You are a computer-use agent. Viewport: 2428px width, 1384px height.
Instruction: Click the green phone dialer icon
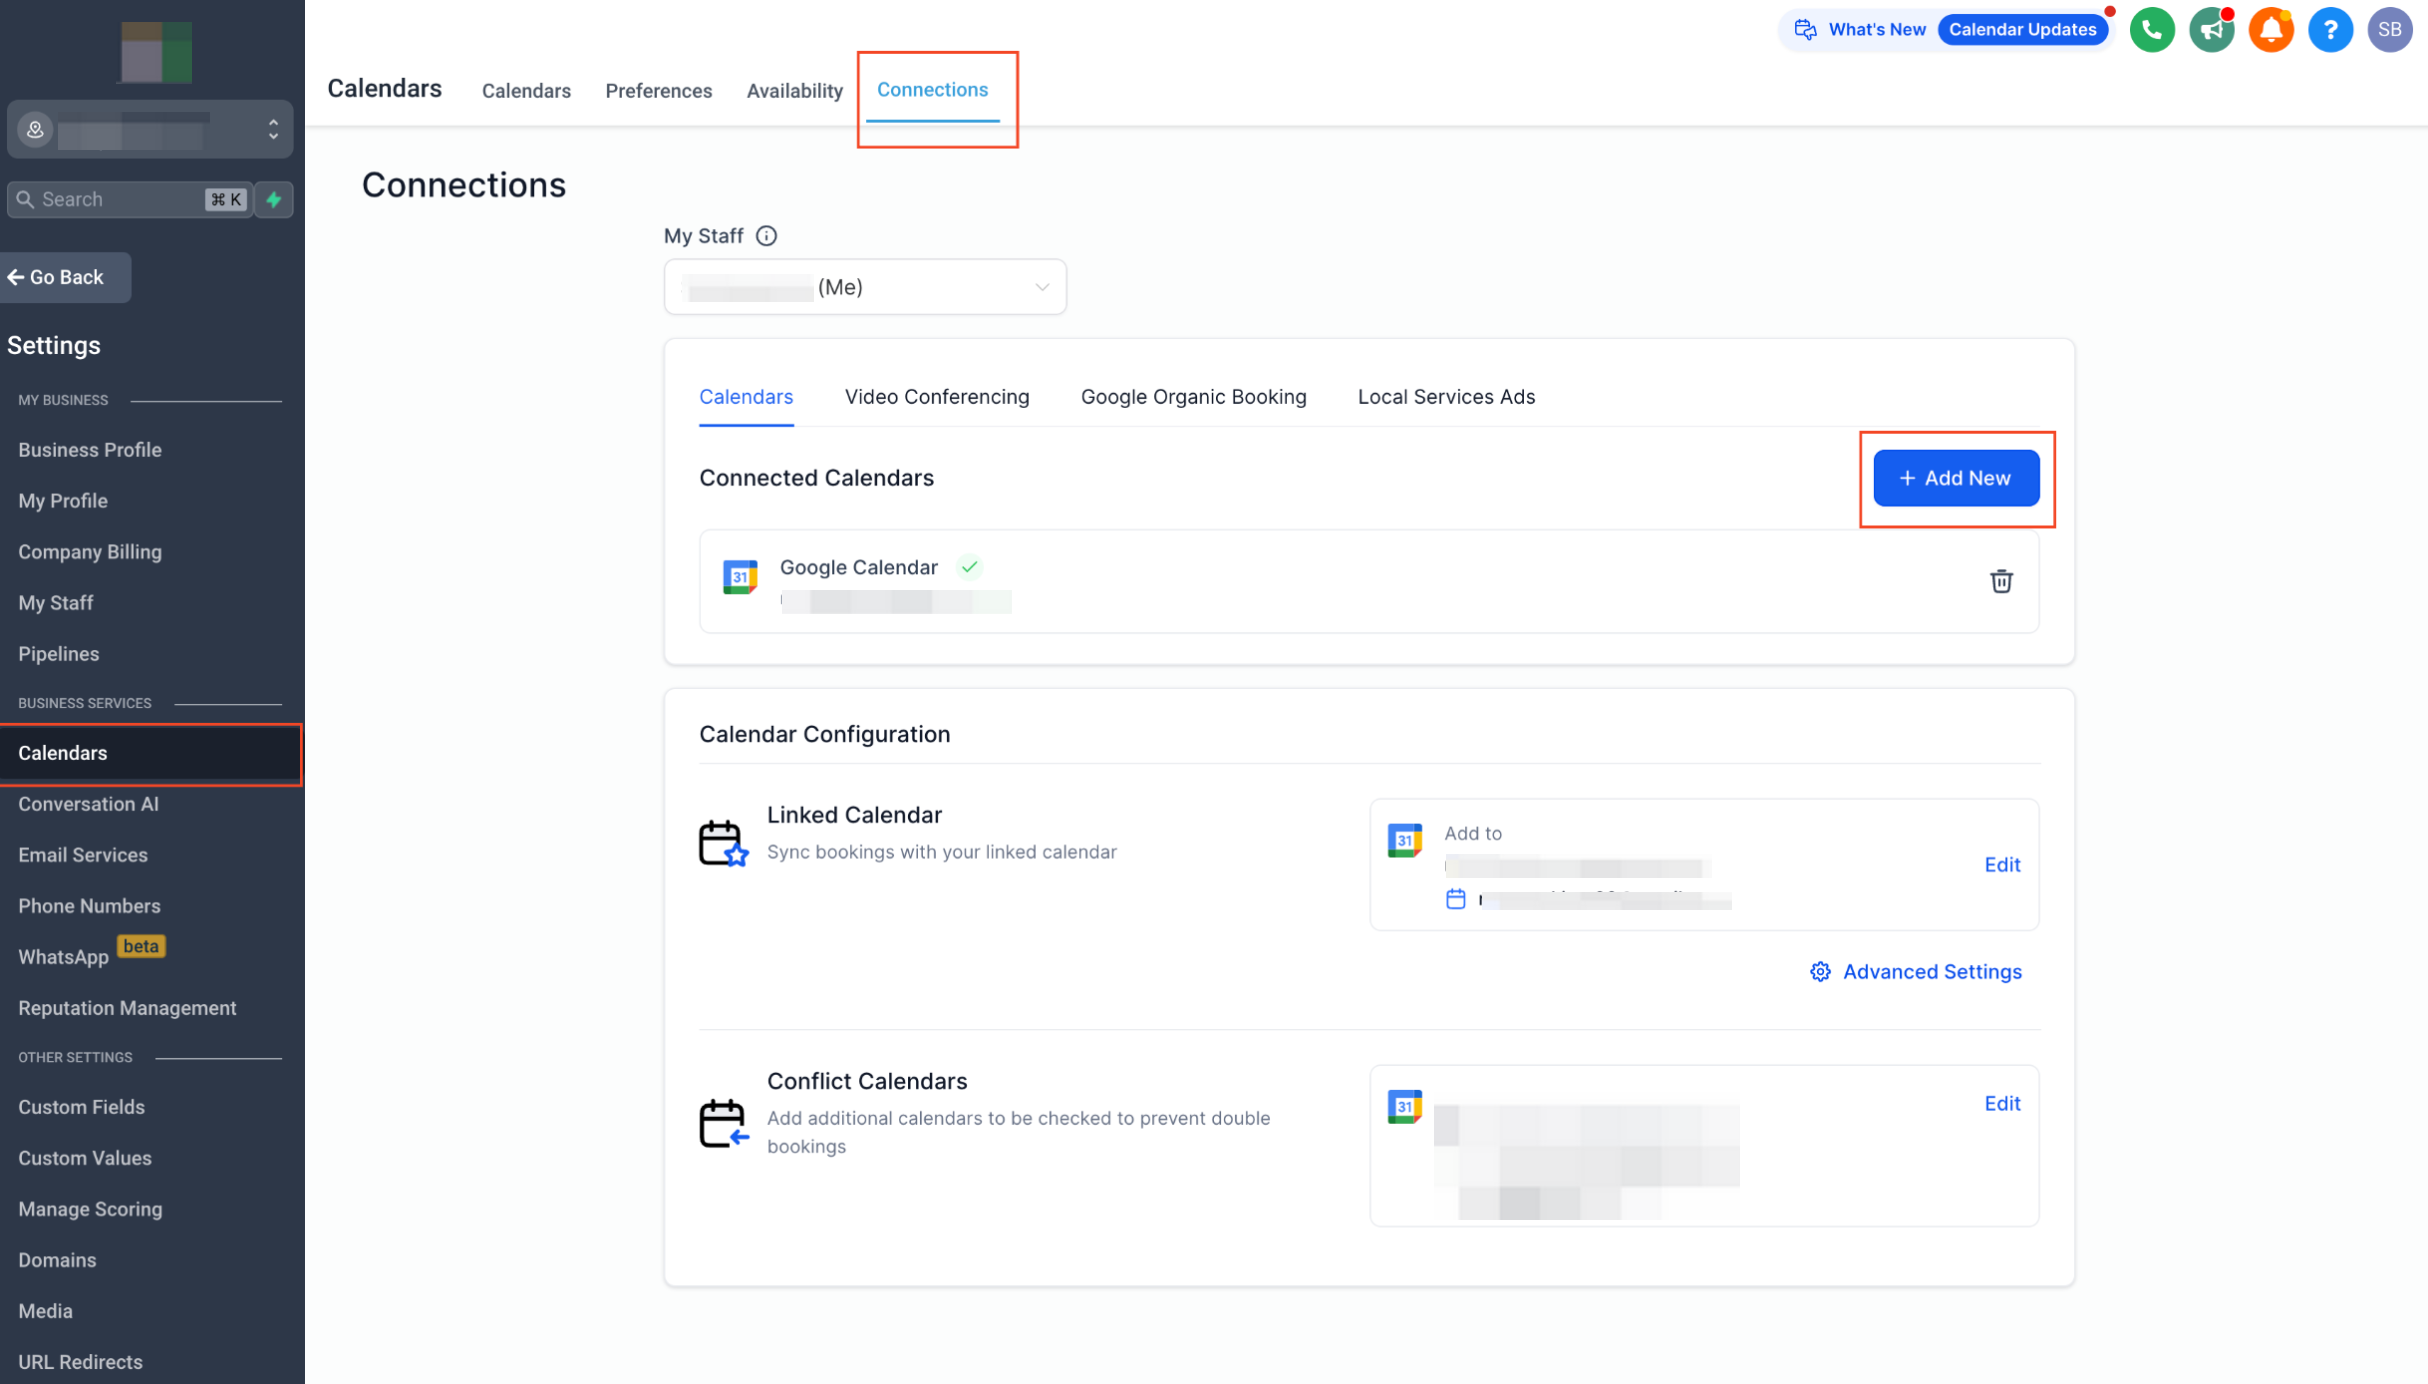(2152, 30)
